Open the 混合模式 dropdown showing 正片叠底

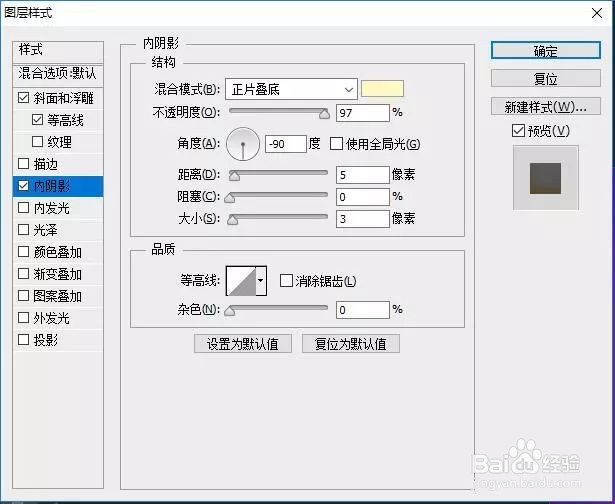291,89
